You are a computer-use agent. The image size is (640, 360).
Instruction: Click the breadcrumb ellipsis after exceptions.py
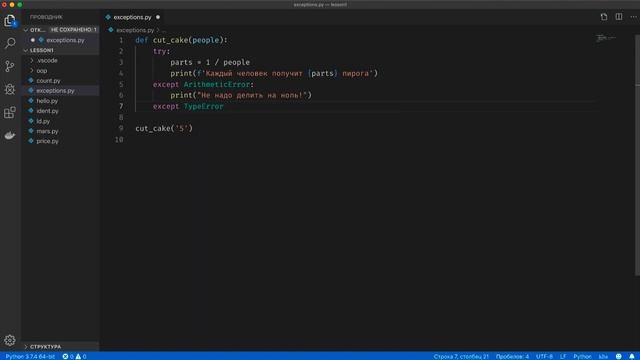(x=164, y=31)
